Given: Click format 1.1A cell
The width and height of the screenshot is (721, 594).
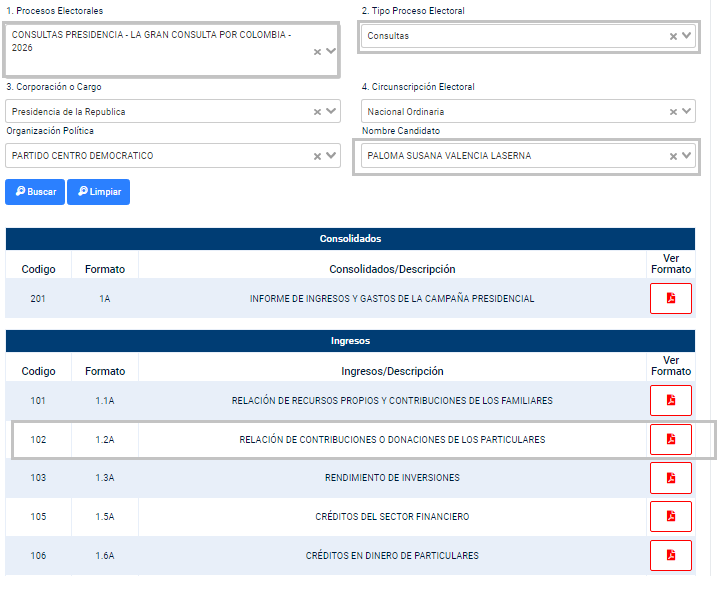Looking at the screenshot, I should [105, 401].
